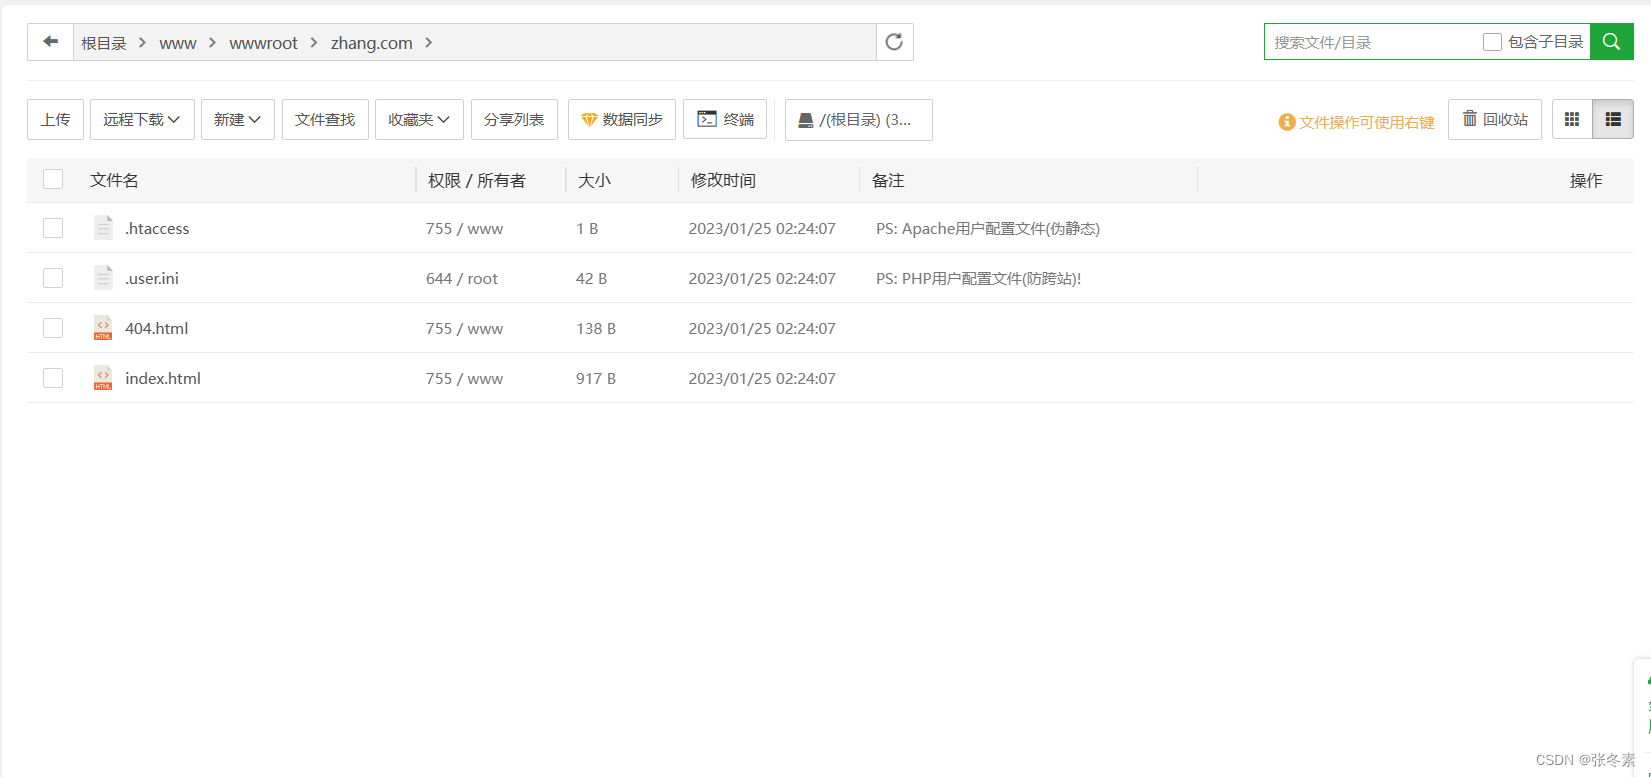
Task: Click 42 B size value
Action: pos(592,278)
